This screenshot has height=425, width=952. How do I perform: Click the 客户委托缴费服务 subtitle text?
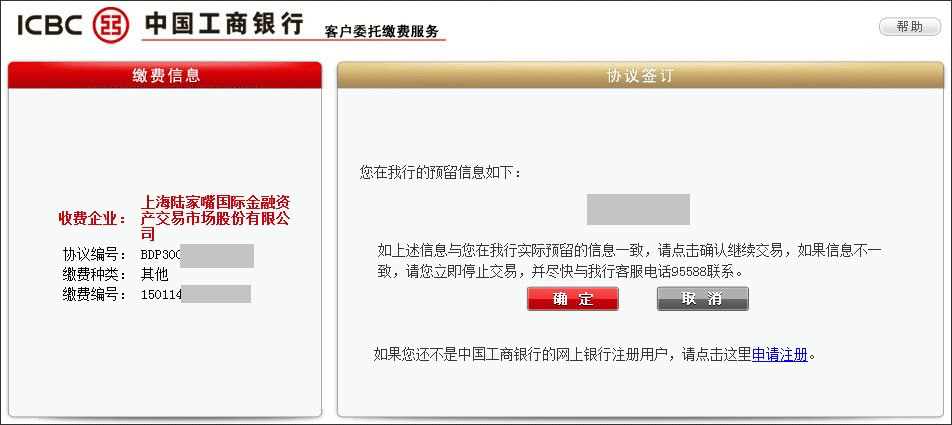381,32
